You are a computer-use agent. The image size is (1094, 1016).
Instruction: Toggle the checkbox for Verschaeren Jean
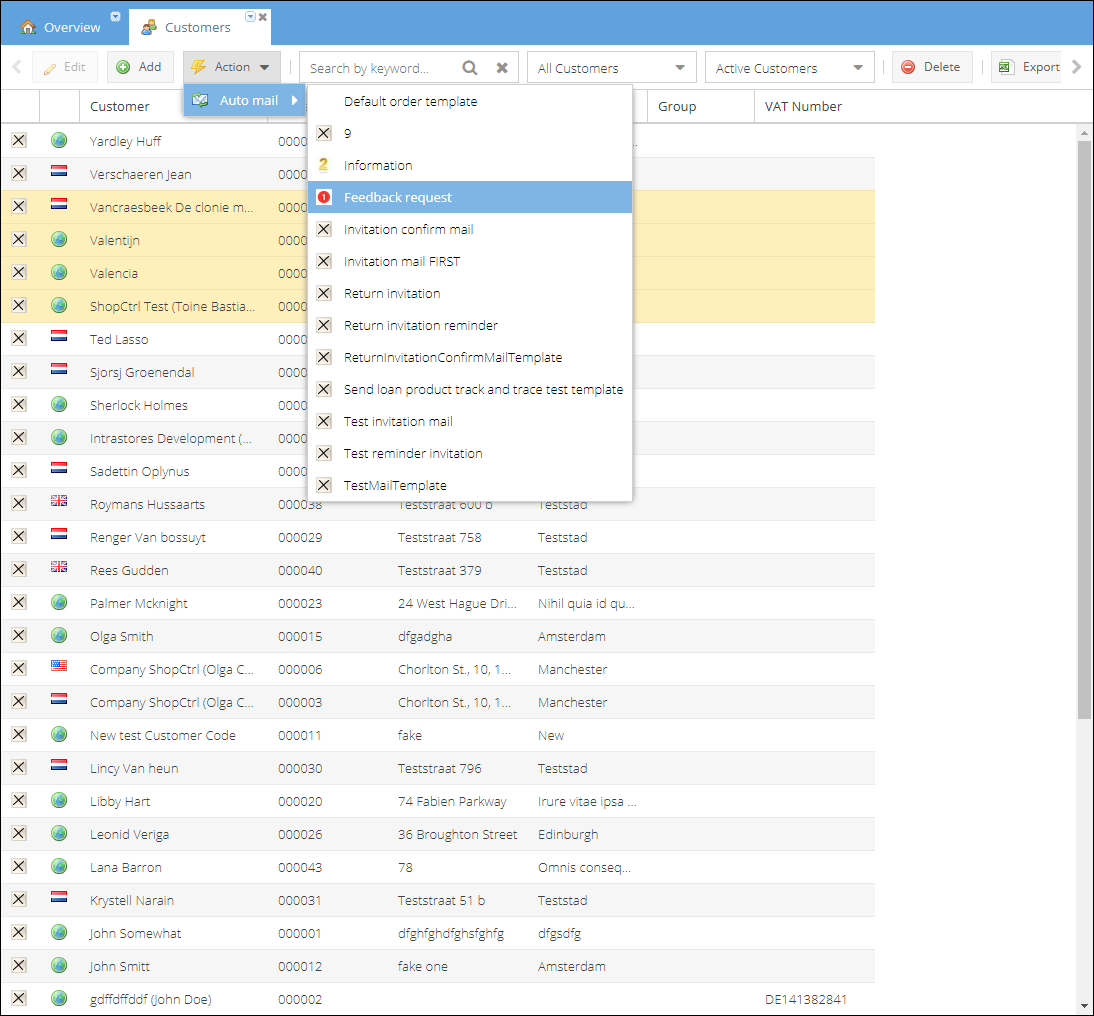[x=19, y=174]
